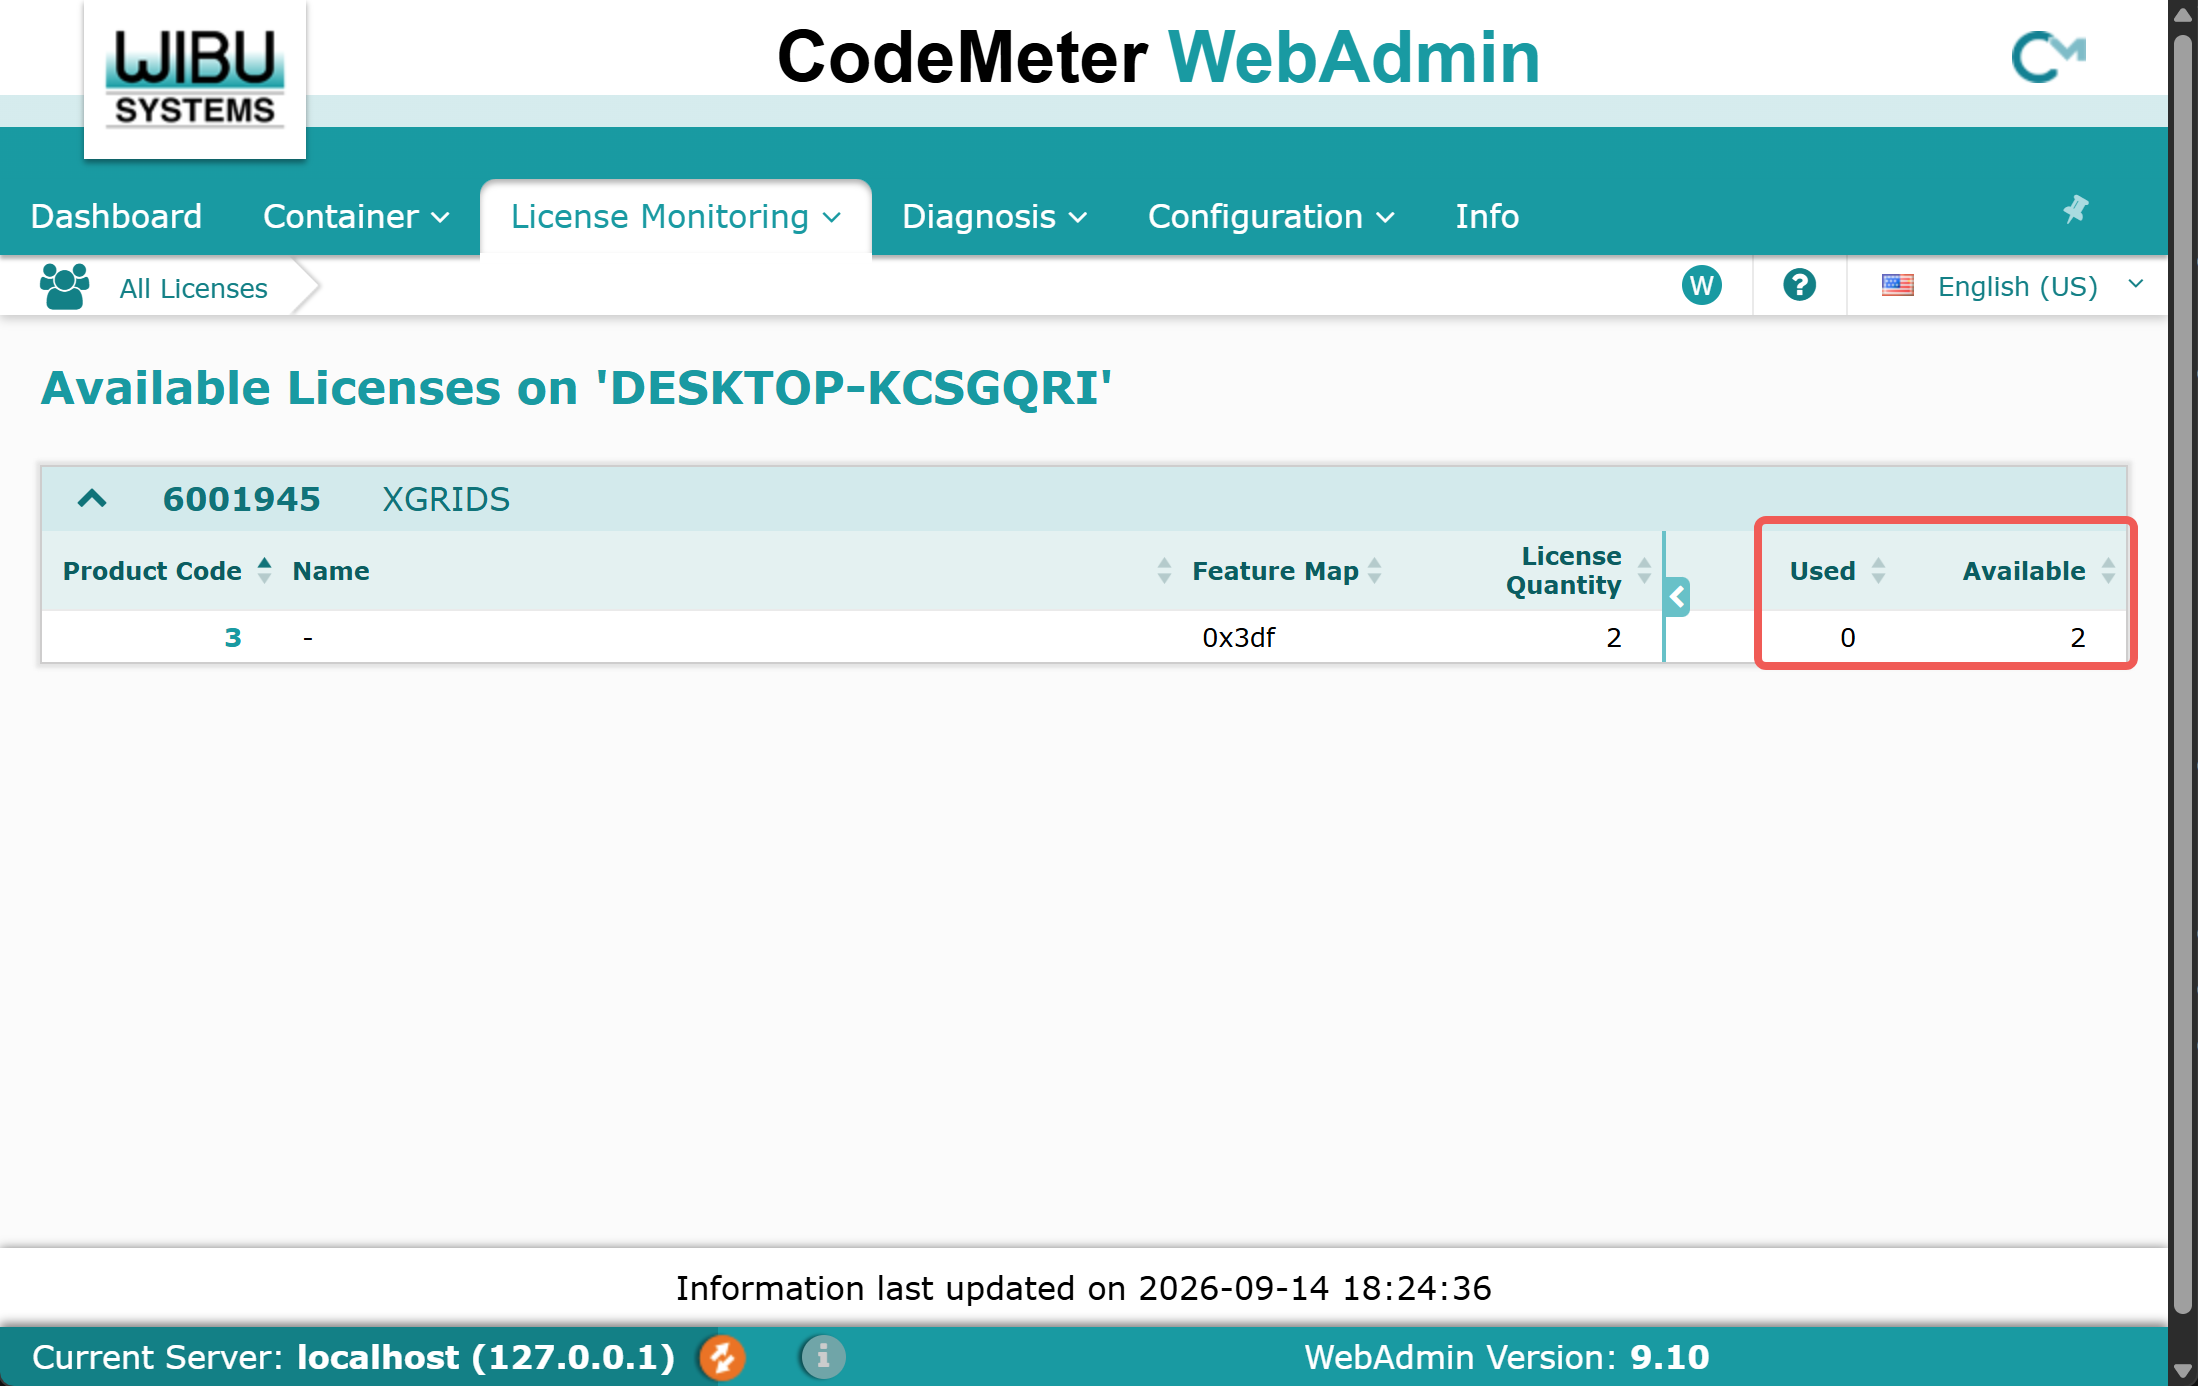
Task: Click the Used column header
Action: [1822, 571]
